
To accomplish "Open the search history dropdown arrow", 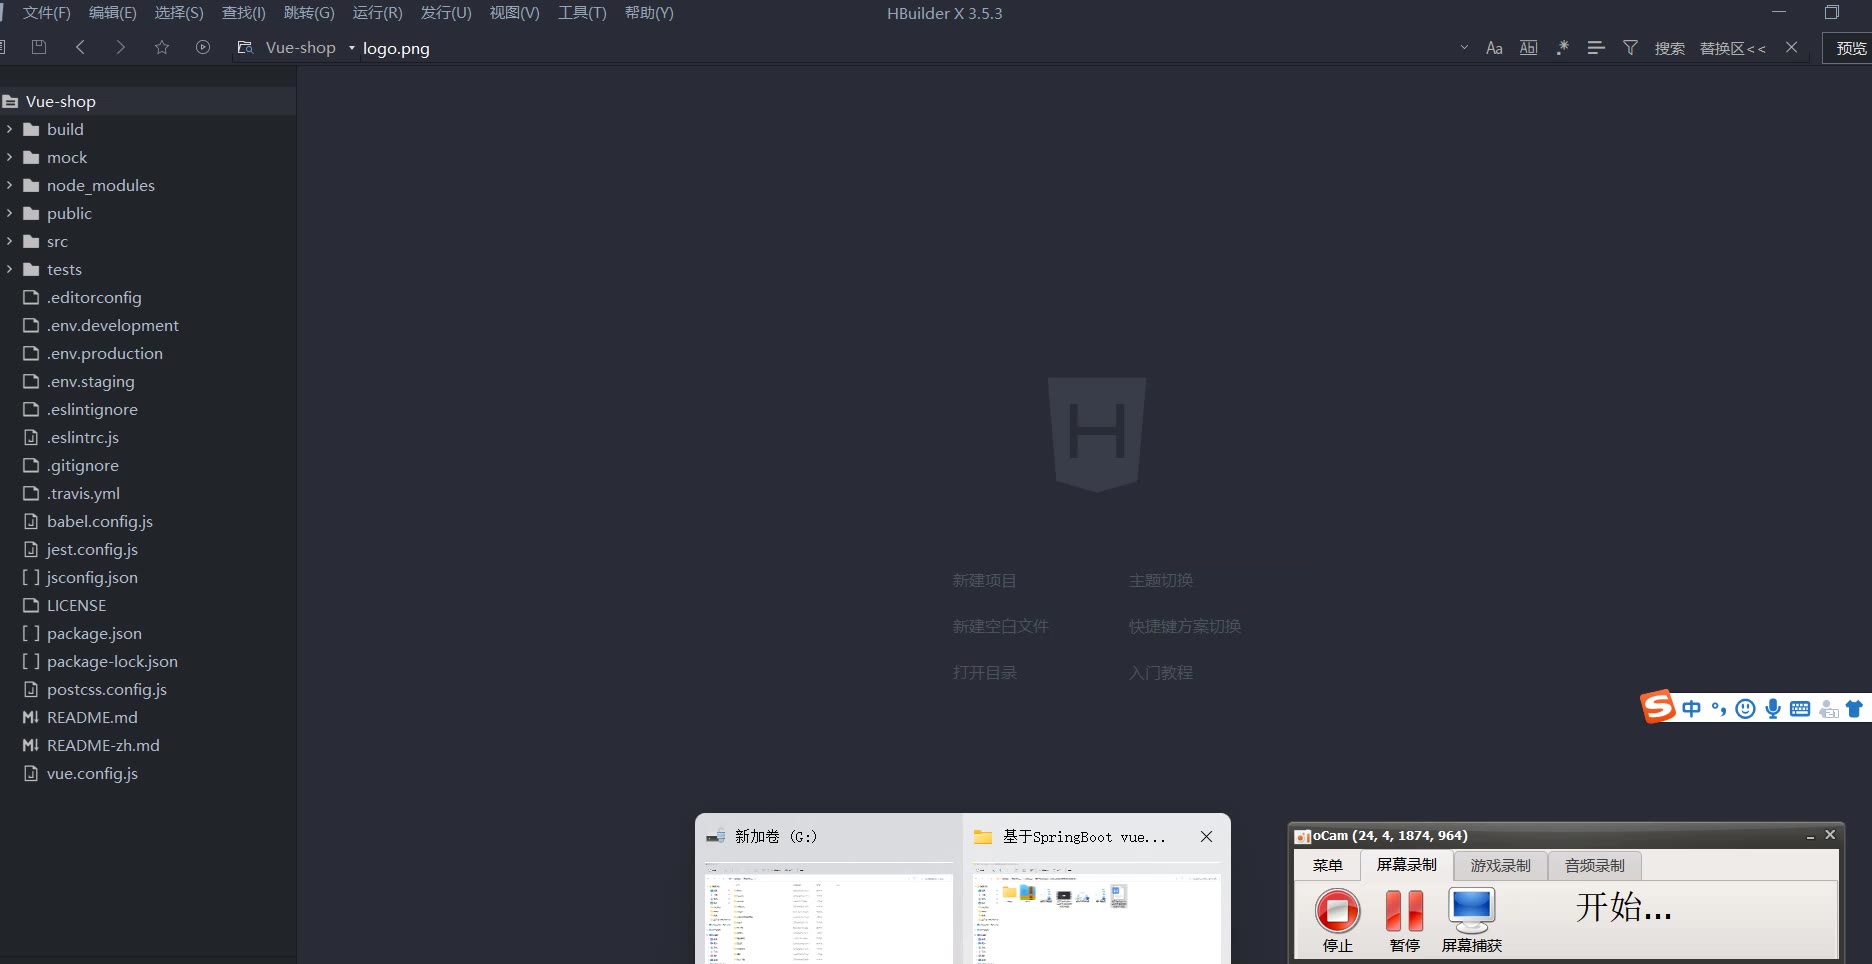I will pyautogui.click(x=1464, y=47).
